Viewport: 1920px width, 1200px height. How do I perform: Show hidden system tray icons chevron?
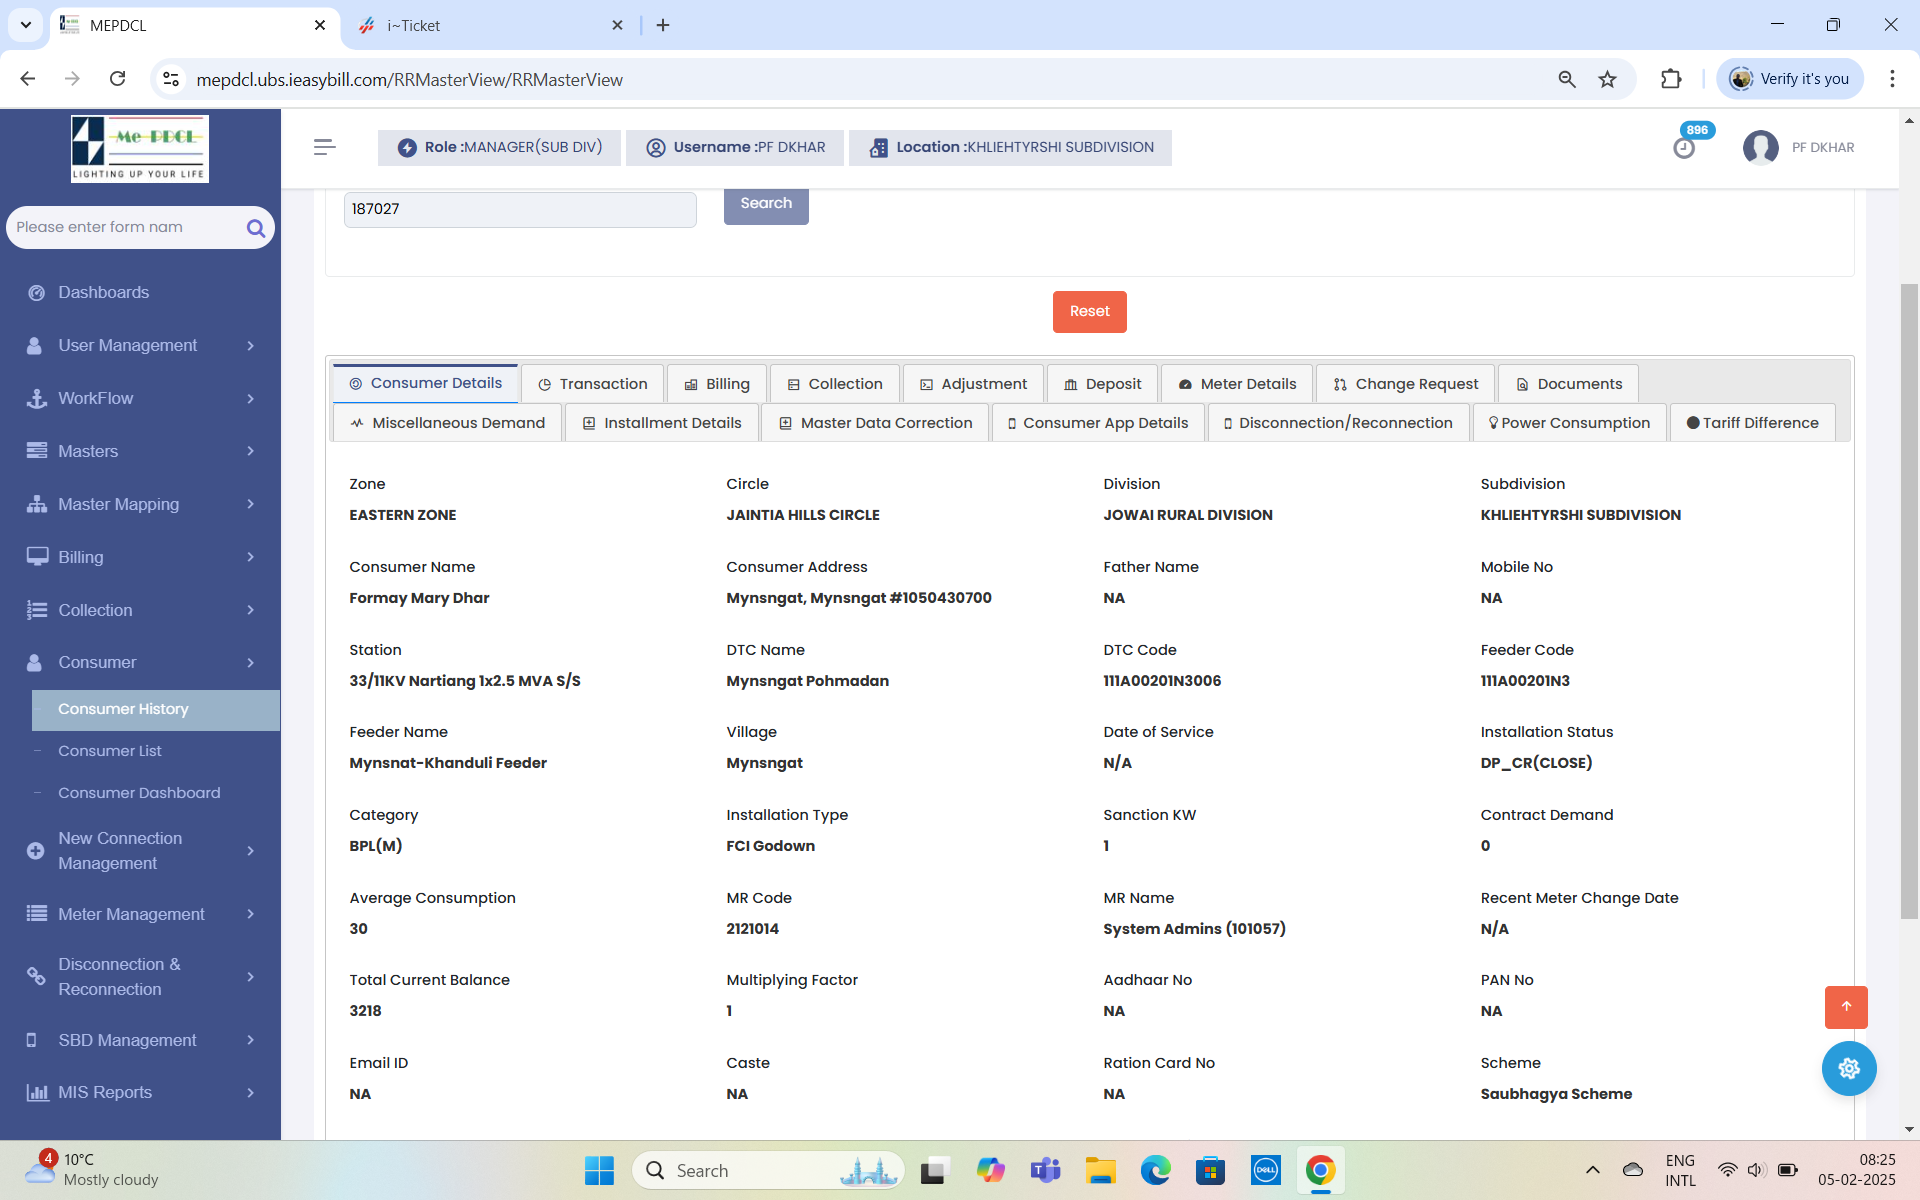click(1592, 1170)
